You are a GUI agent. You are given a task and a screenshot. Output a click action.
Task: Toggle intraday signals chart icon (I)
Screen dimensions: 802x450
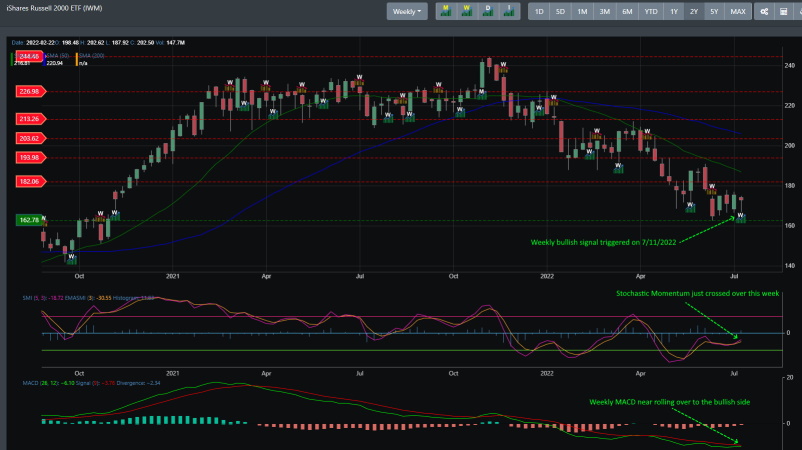[509, 11]
